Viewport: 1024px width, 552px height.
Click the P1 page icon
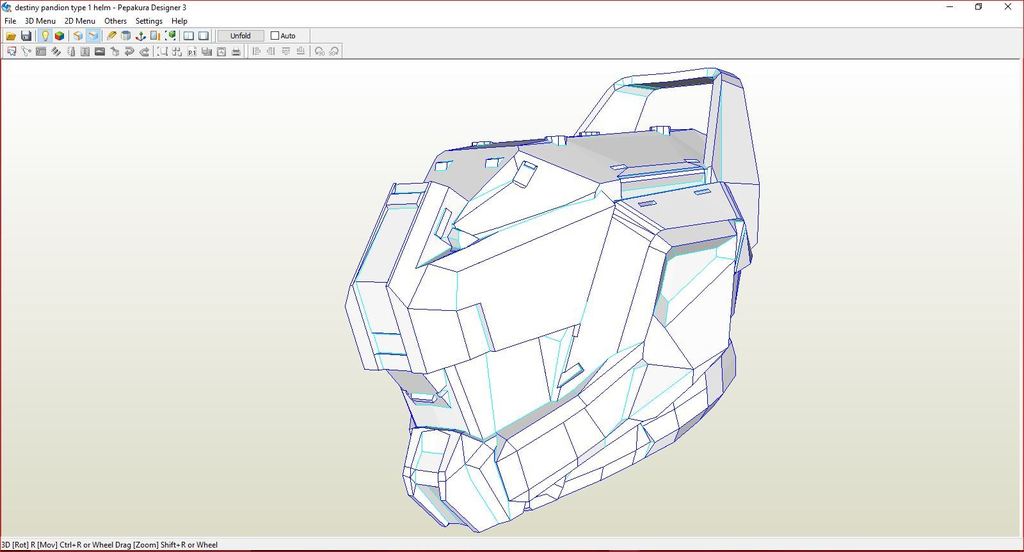click(x=192, y=52)
